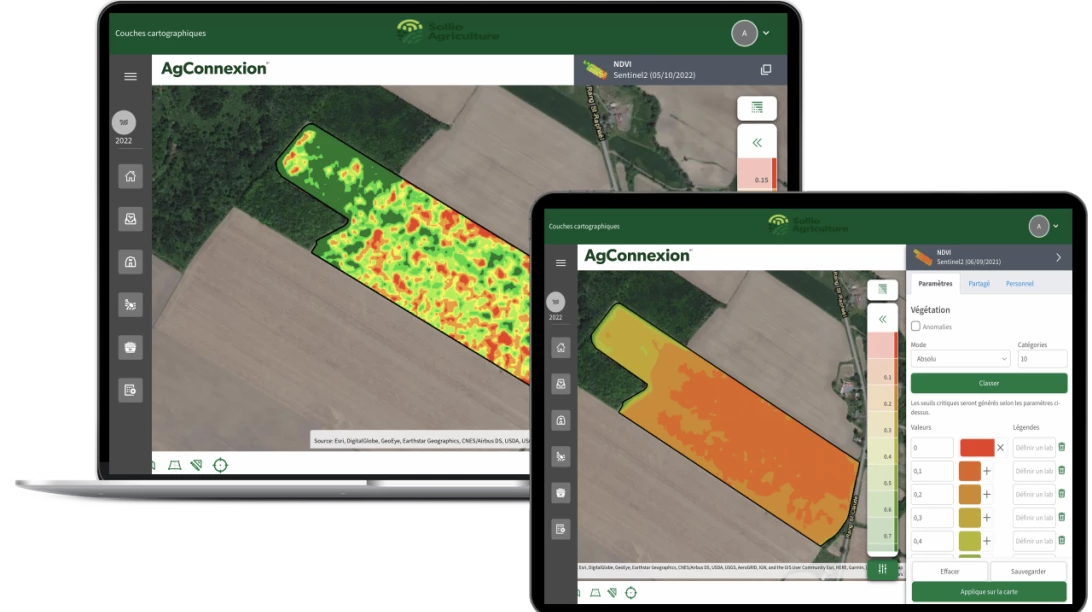
Task: Add a color after 0,2 with plus icon
Action: point(987,494)
